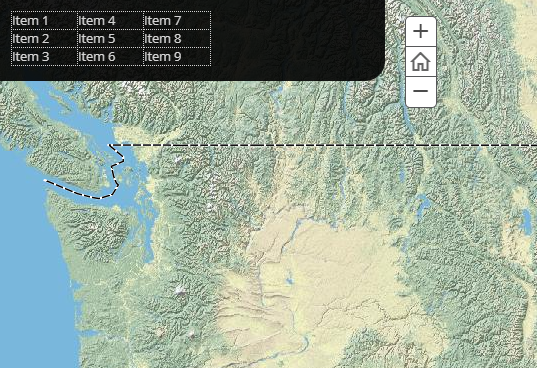Select Item 8 in the grid
This screenshot has height=368, width=537.
pyautogui.click(x=177, y=39)
